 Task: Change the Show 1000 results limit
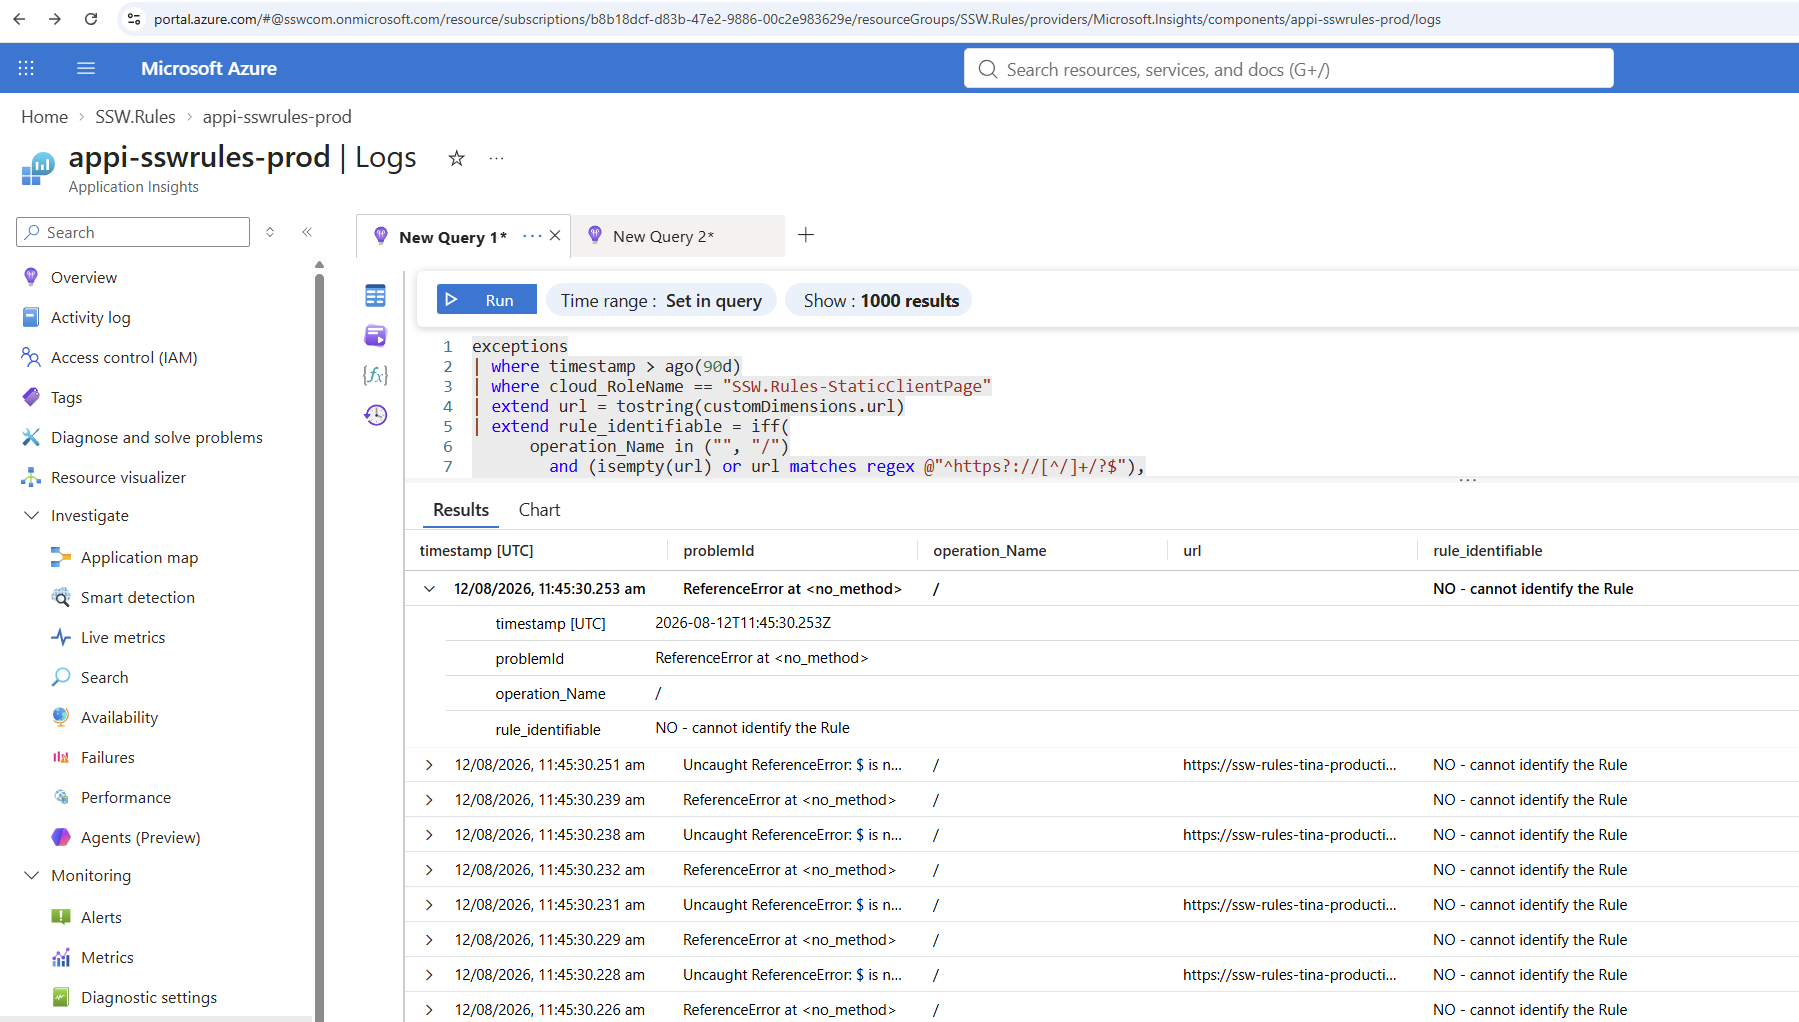click(x=879, y=300)
